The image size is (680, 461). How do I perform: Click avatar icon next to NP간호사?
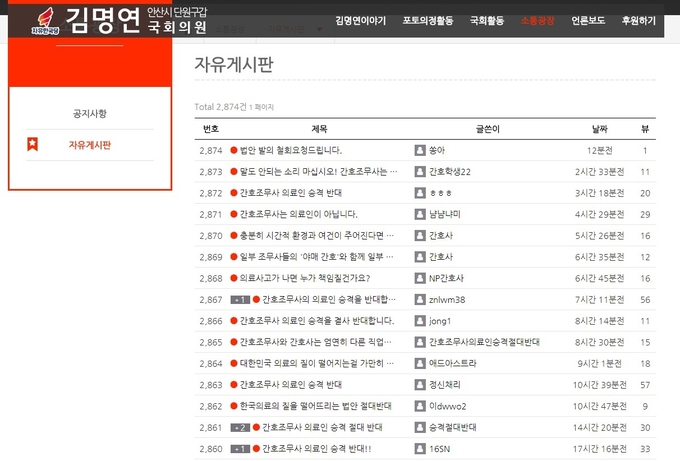pos(420,278)
